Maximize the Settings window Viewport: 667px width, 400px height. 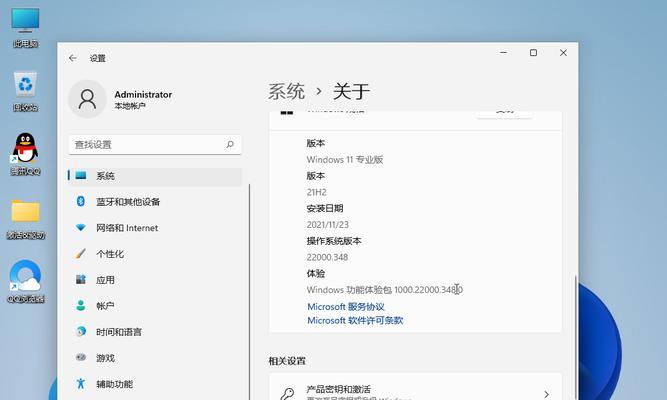tap(533, 52)
